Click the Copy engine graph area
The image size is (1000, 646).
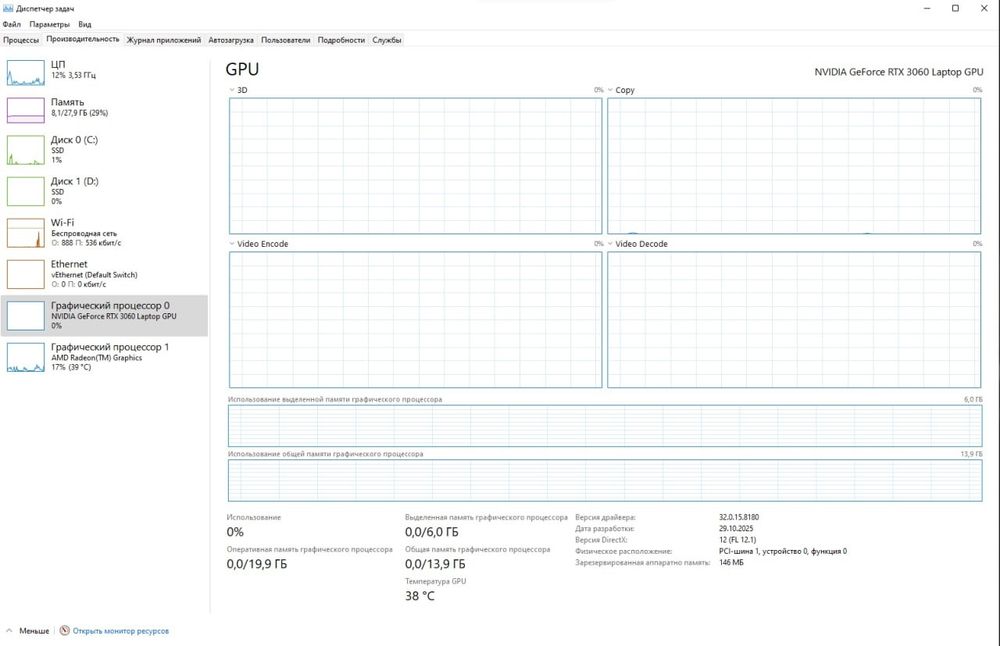(794, 166)
